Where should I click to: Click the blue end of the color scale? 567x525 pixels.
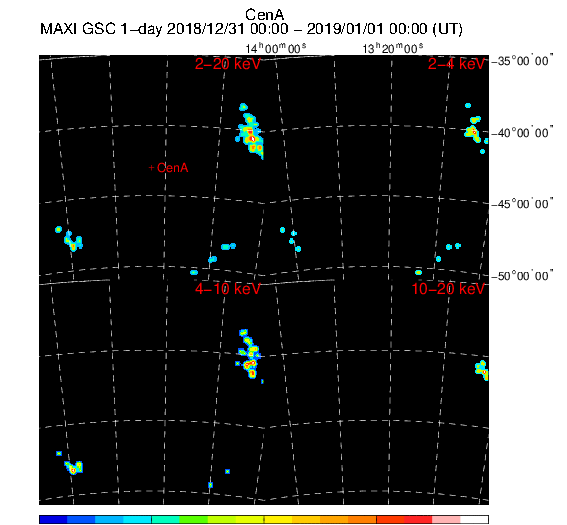pos(54,520)
